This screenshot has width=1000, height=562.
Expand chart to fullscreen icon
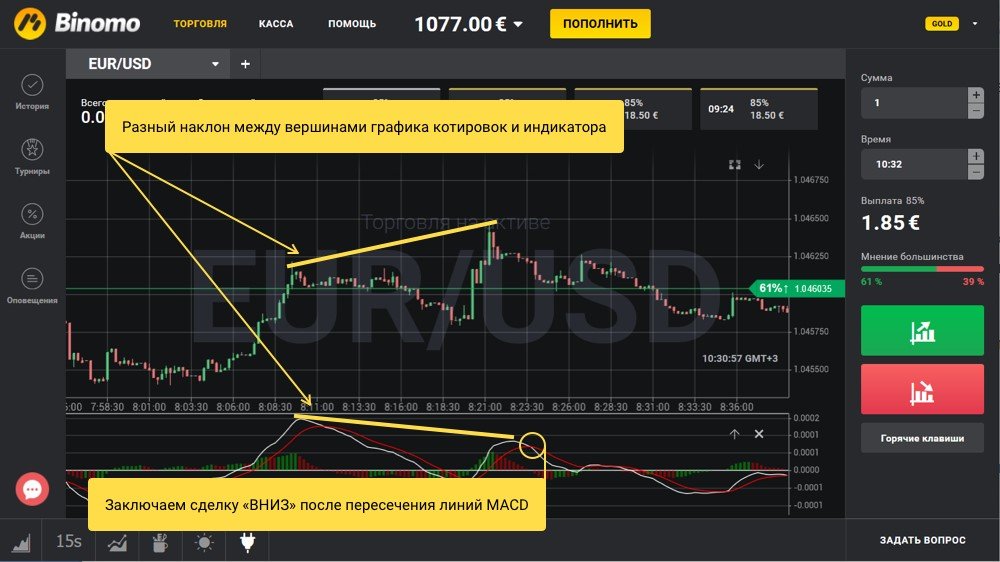point(735,165)
